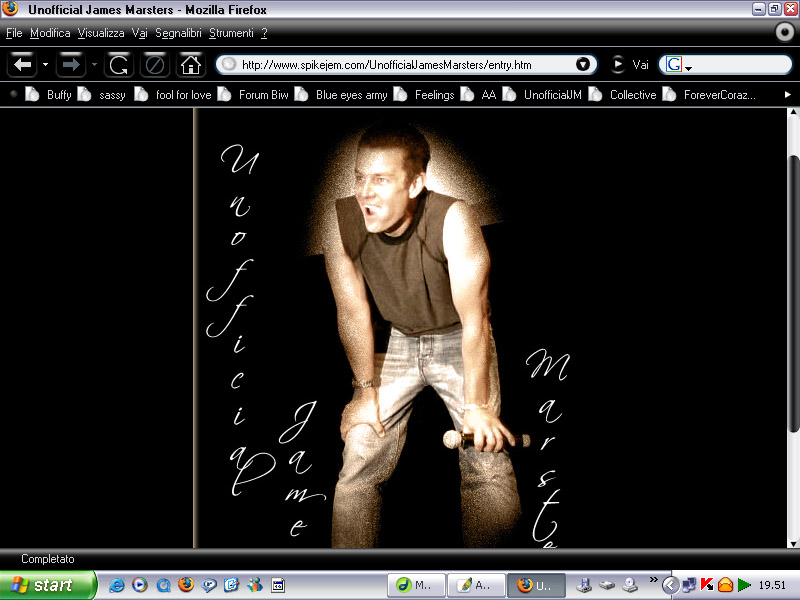This screenshot has height=600, width=800.
Task: Open the Windows start menu
Action: coord(47,585)
